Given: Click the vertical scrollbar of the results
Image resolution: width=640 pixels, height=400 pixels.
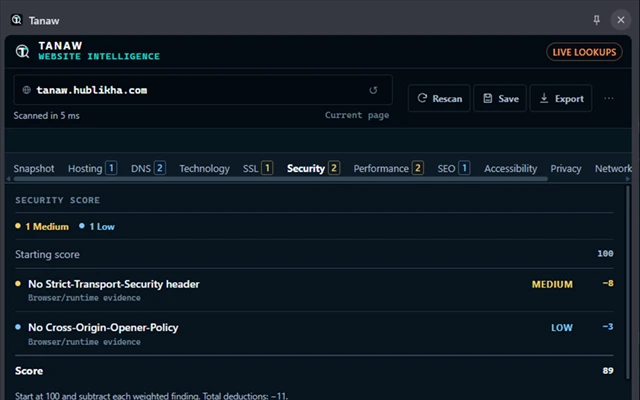Looking at the screenshot, I should click(628, 282).
